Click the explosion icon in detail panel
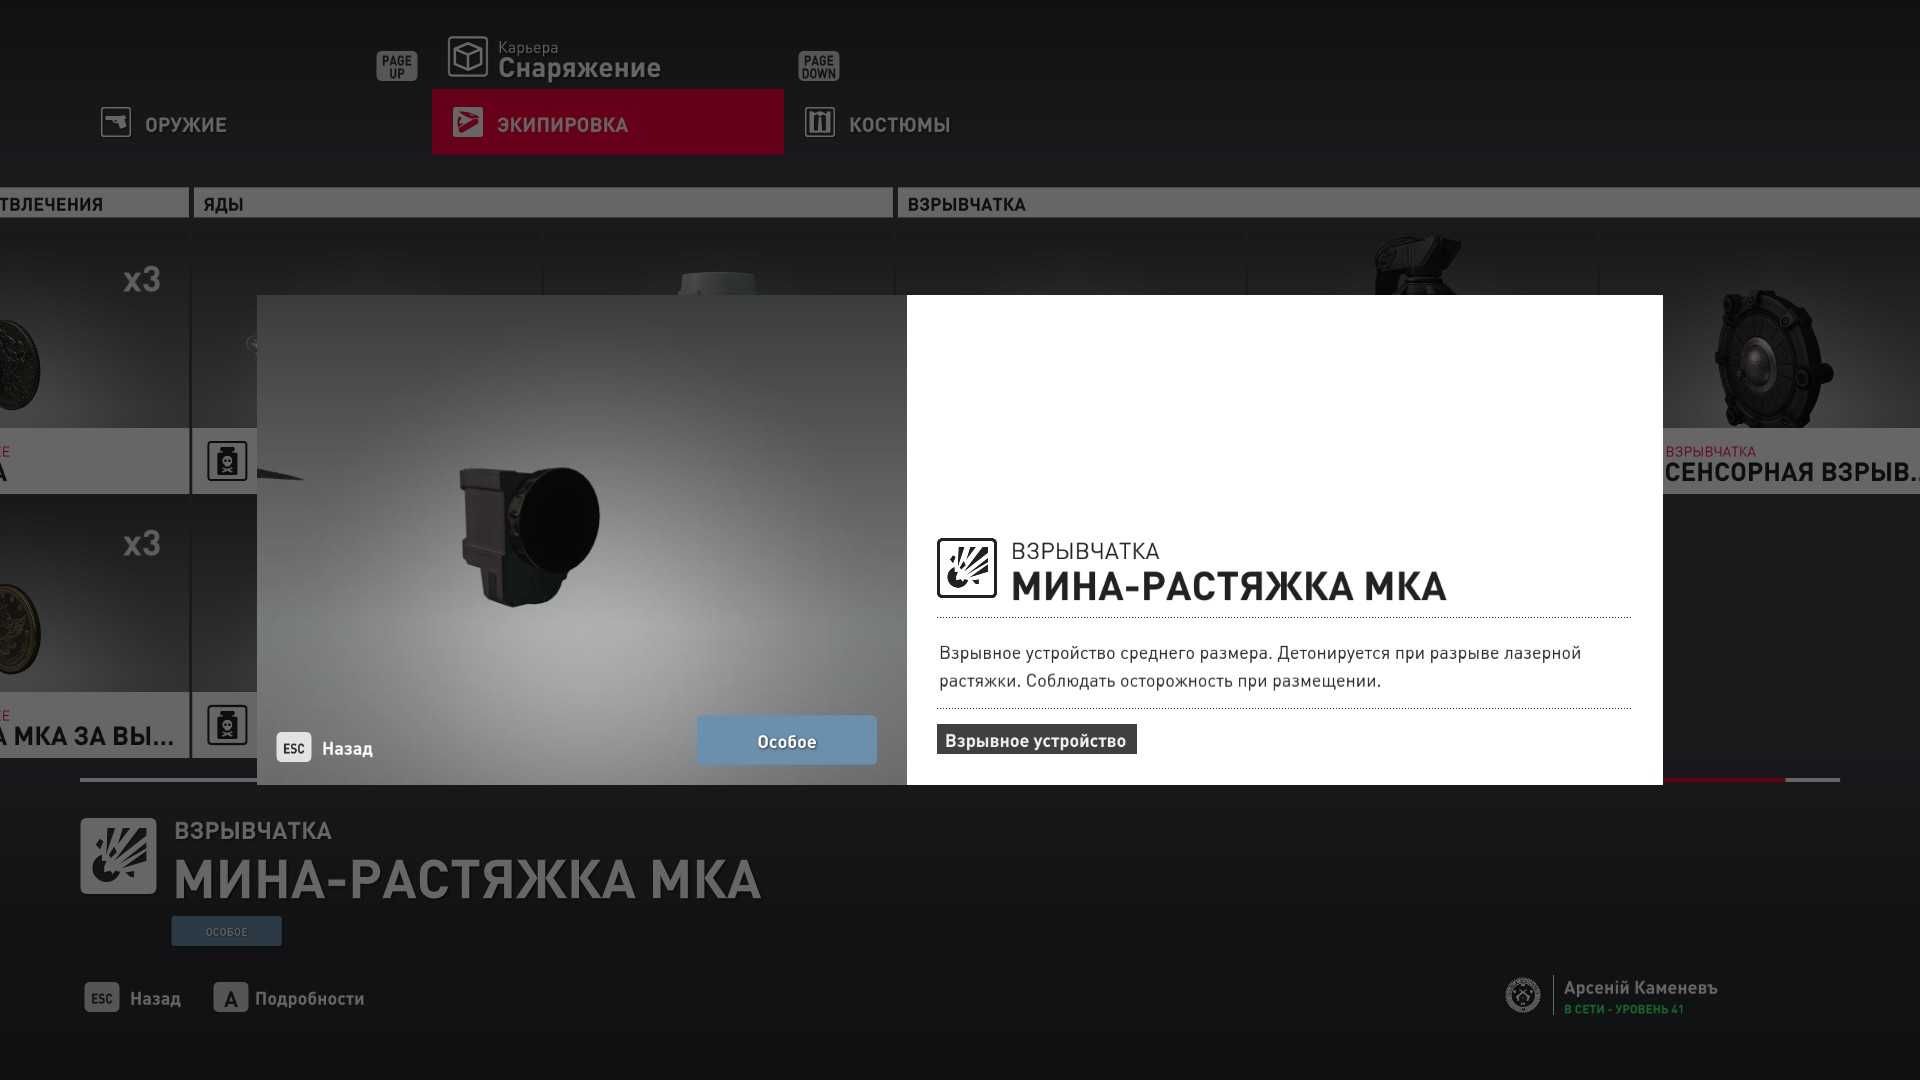The width and height of the screenshot is (1920, 1080). point(966,568)
